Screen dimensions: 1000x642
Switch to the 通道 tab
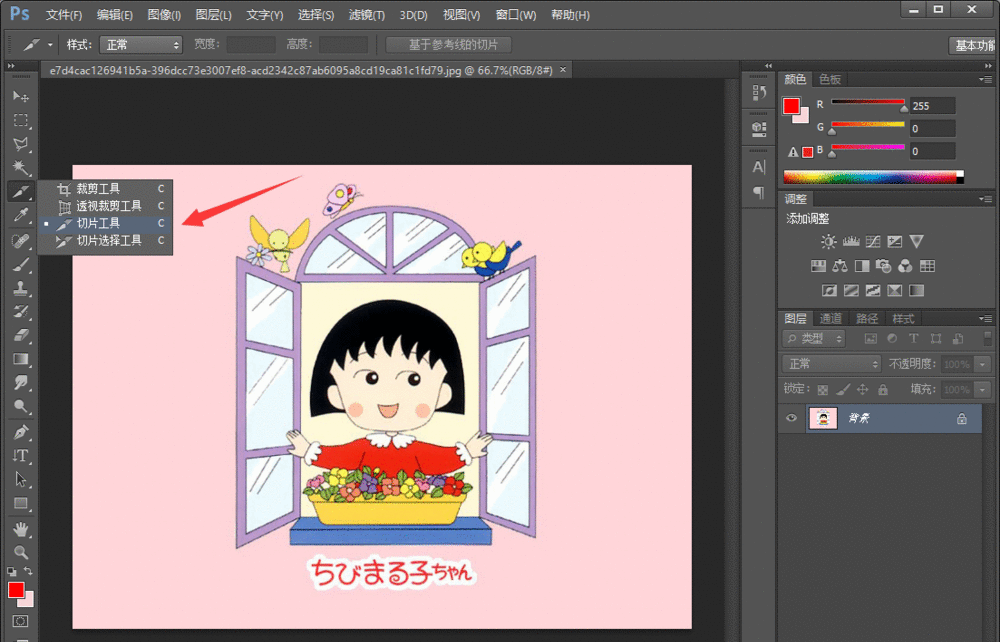click(x=831, y=319)
